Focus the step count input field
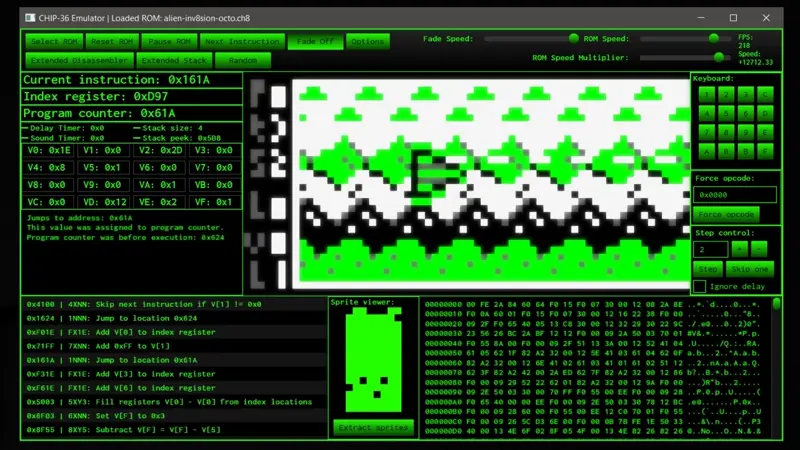This screenshot has height=450, width=800. pos(710,249)
